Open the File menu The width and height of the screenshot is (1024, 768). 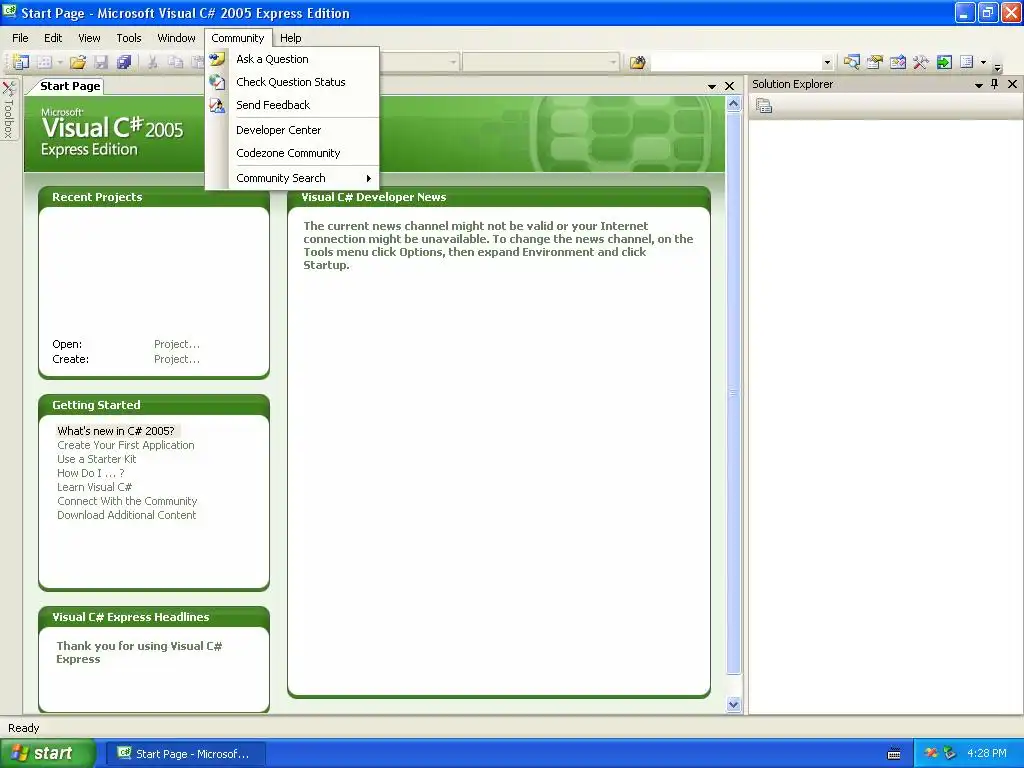pyautogui.click(x=20, y=38)
